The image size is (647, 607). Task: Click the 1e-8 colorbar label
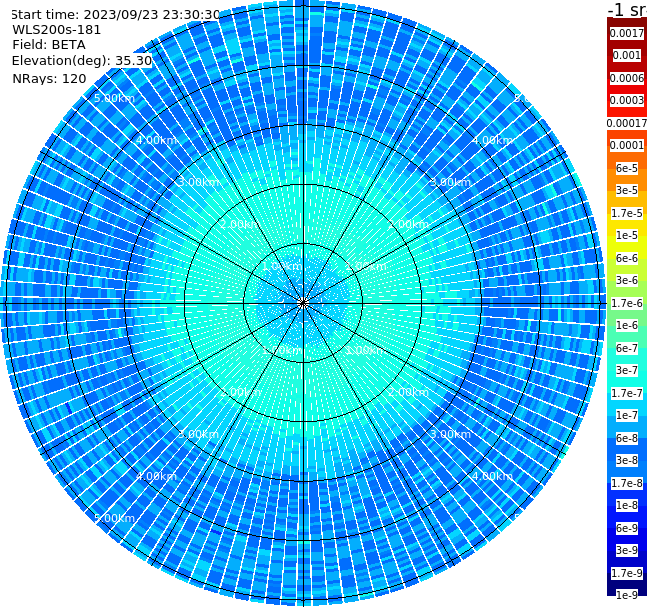click(627, 505)
